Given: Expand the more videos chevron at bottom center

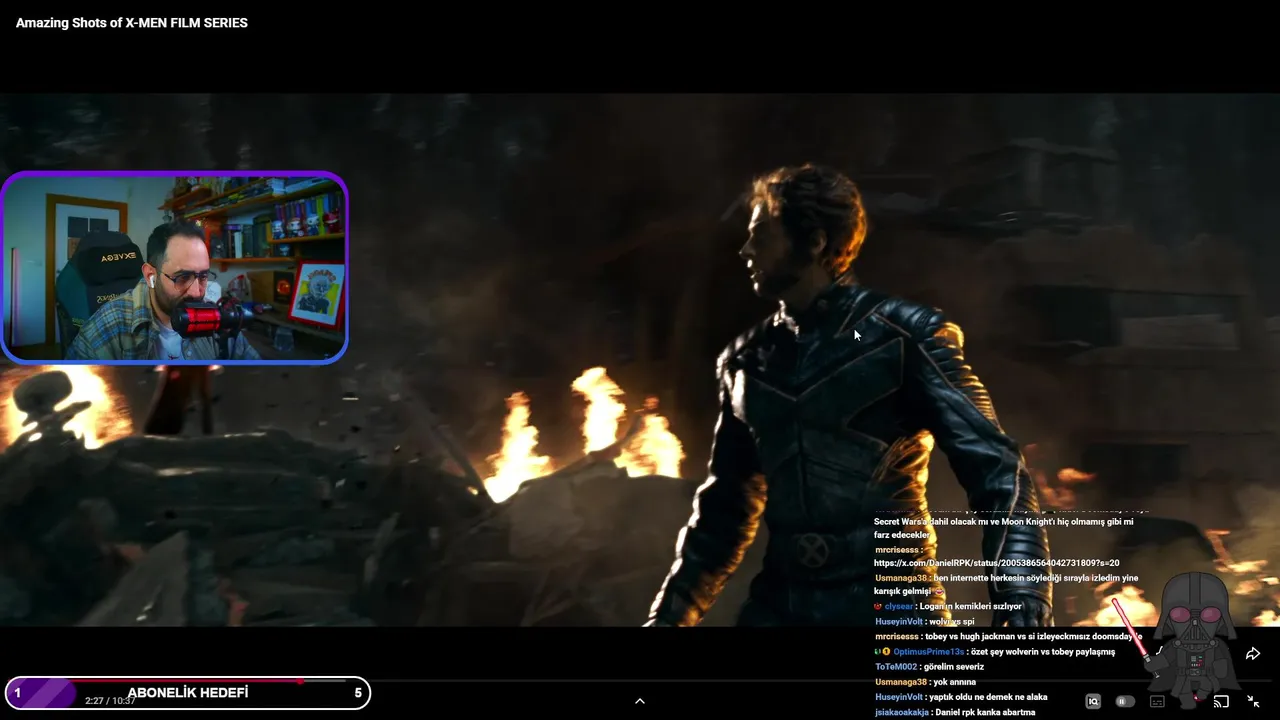Looking at the screenshot, I should [x=640, y=701].
